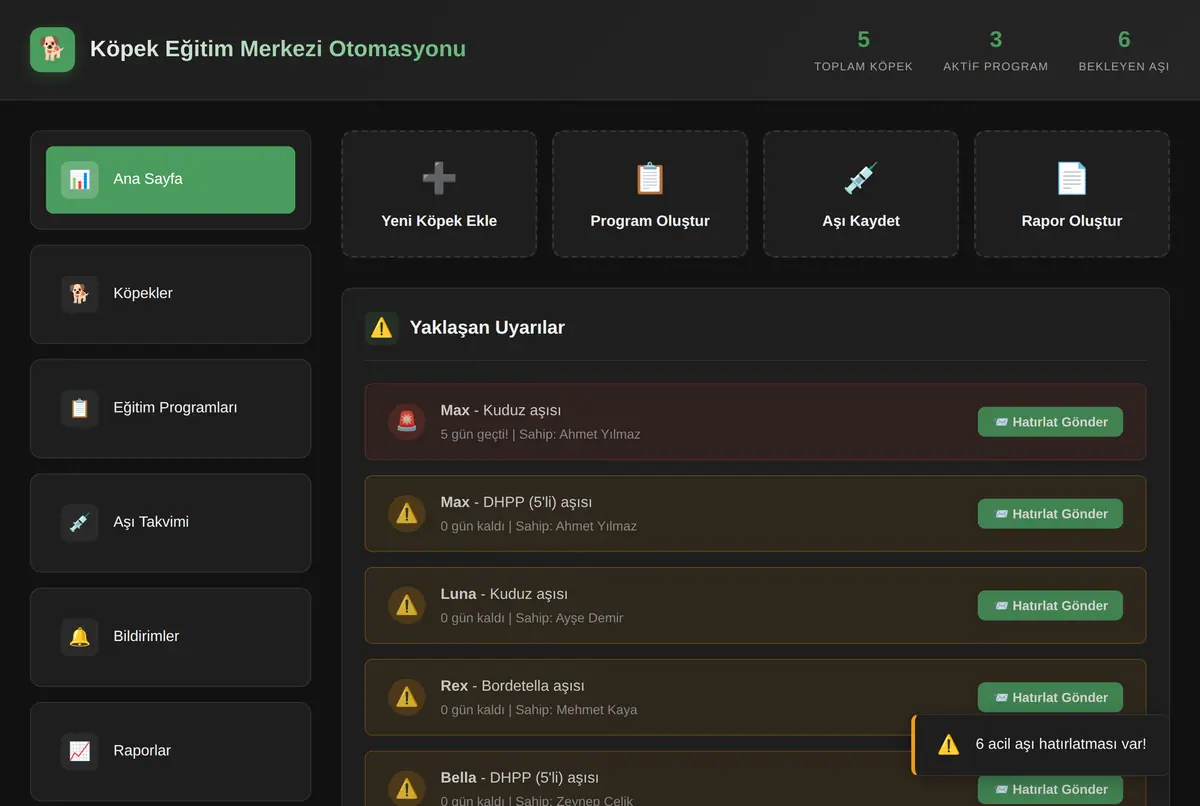Navigate to Aşı Takvimi
The height and width of the screenshot is (806, 1200).
(170, 522)
